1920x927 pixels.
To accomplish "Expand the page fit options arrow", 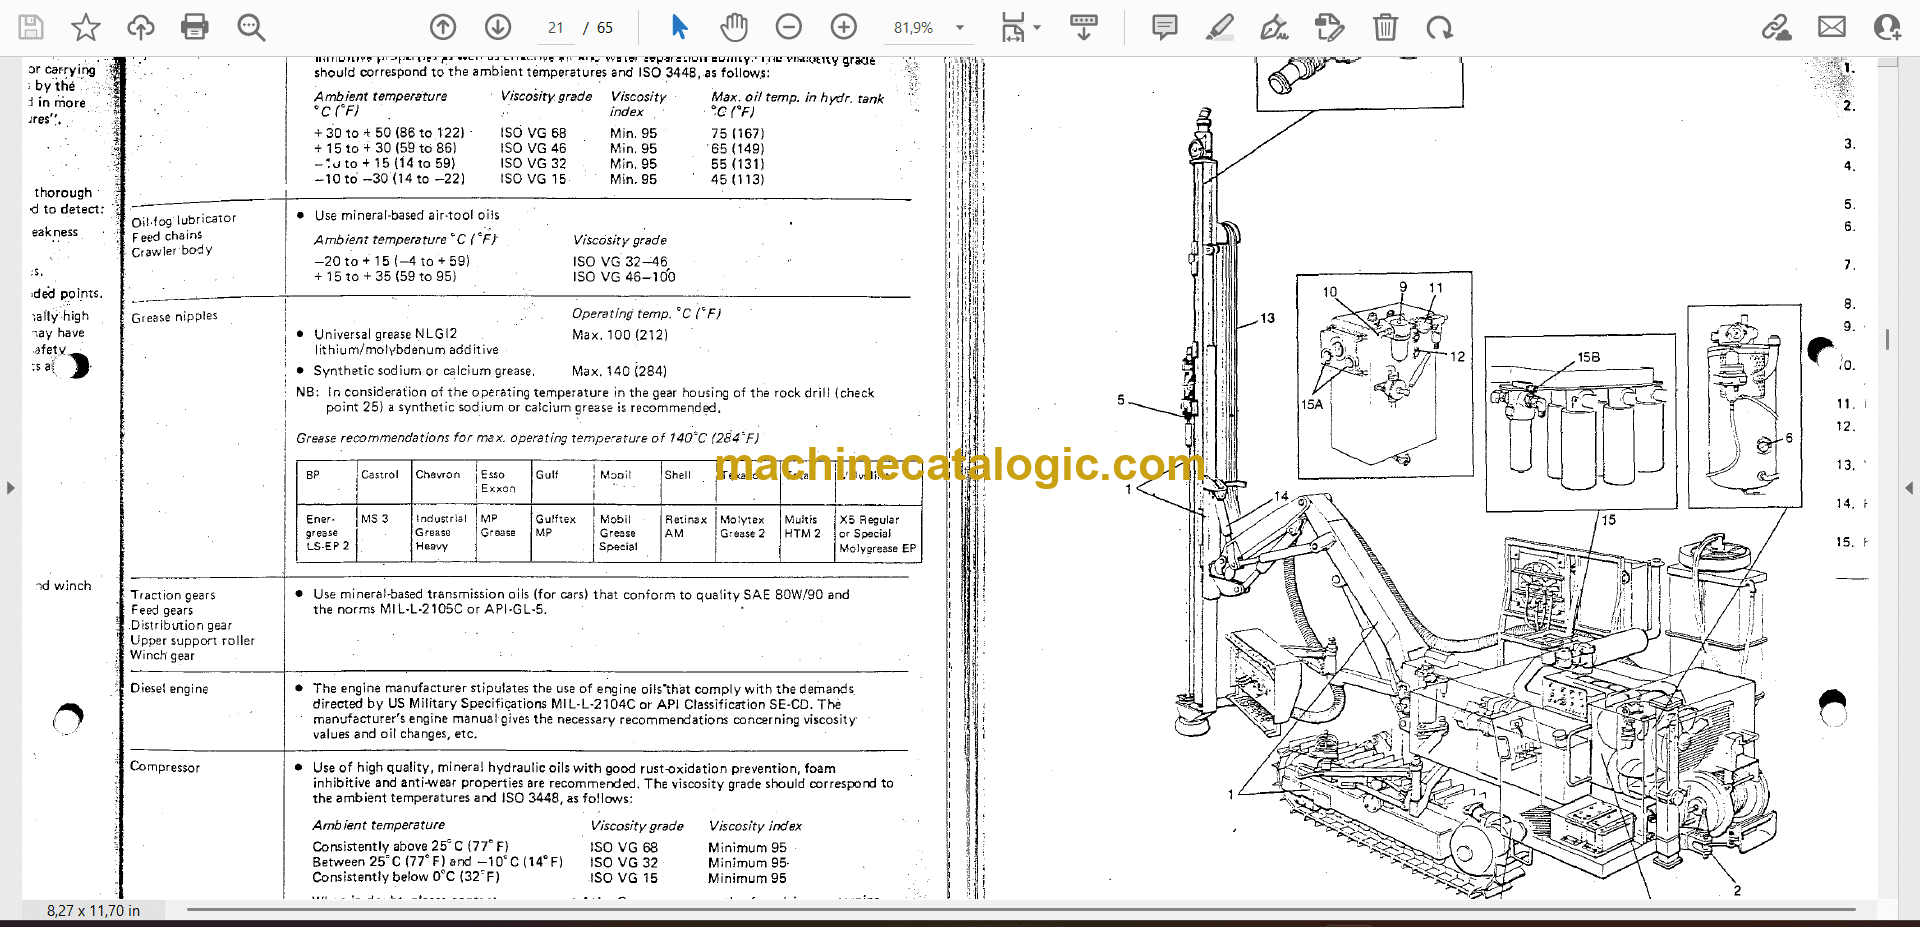I will pos(1037,28).
